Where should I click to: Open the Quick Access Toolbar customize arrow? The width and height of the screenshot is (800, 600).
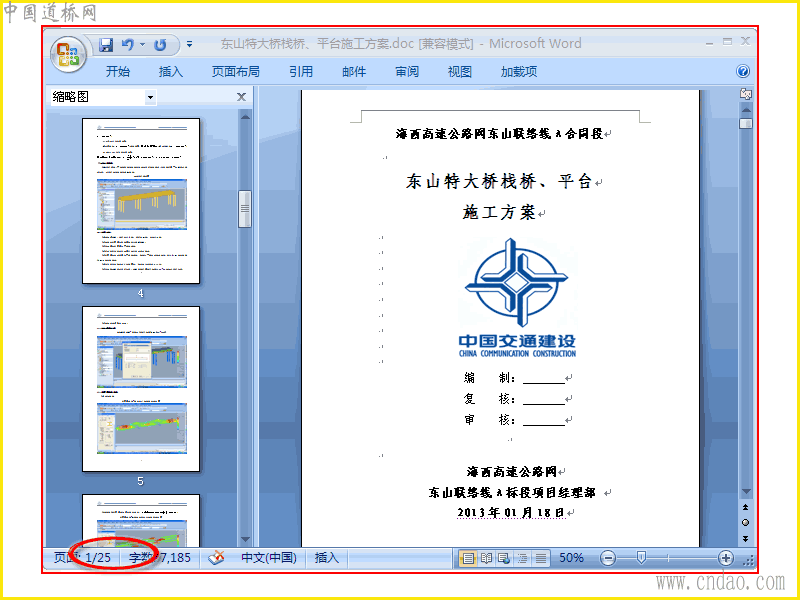tap(189, 45)
